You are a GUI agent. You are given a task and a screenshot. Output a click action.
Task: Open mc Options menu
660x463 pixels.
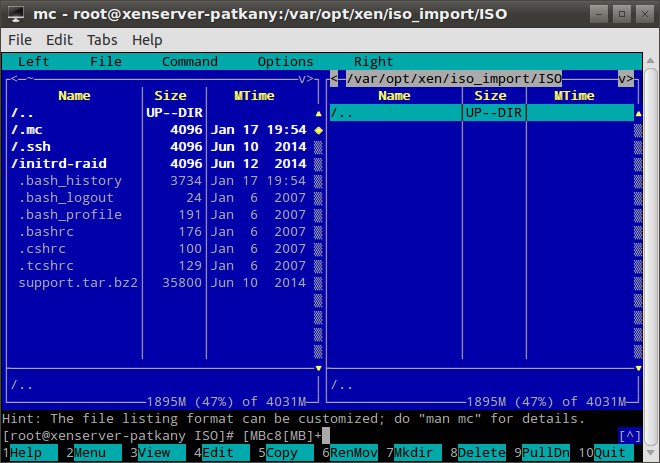click(x=285, y=62)
